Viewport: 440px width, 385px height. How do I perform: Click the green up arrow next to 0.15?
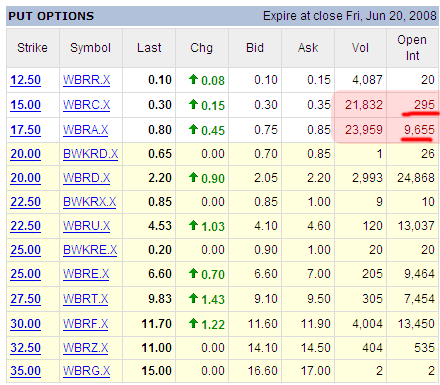[193, 104]
